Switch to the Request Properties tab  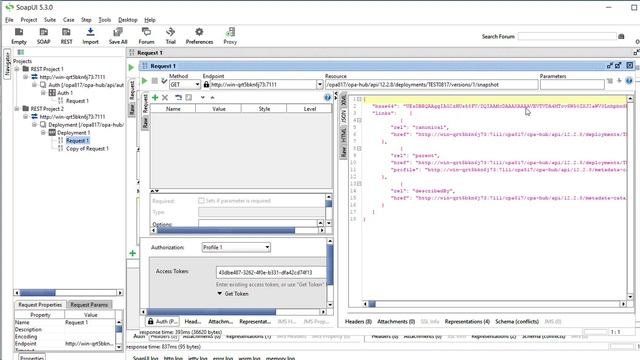tap(40, 304)
